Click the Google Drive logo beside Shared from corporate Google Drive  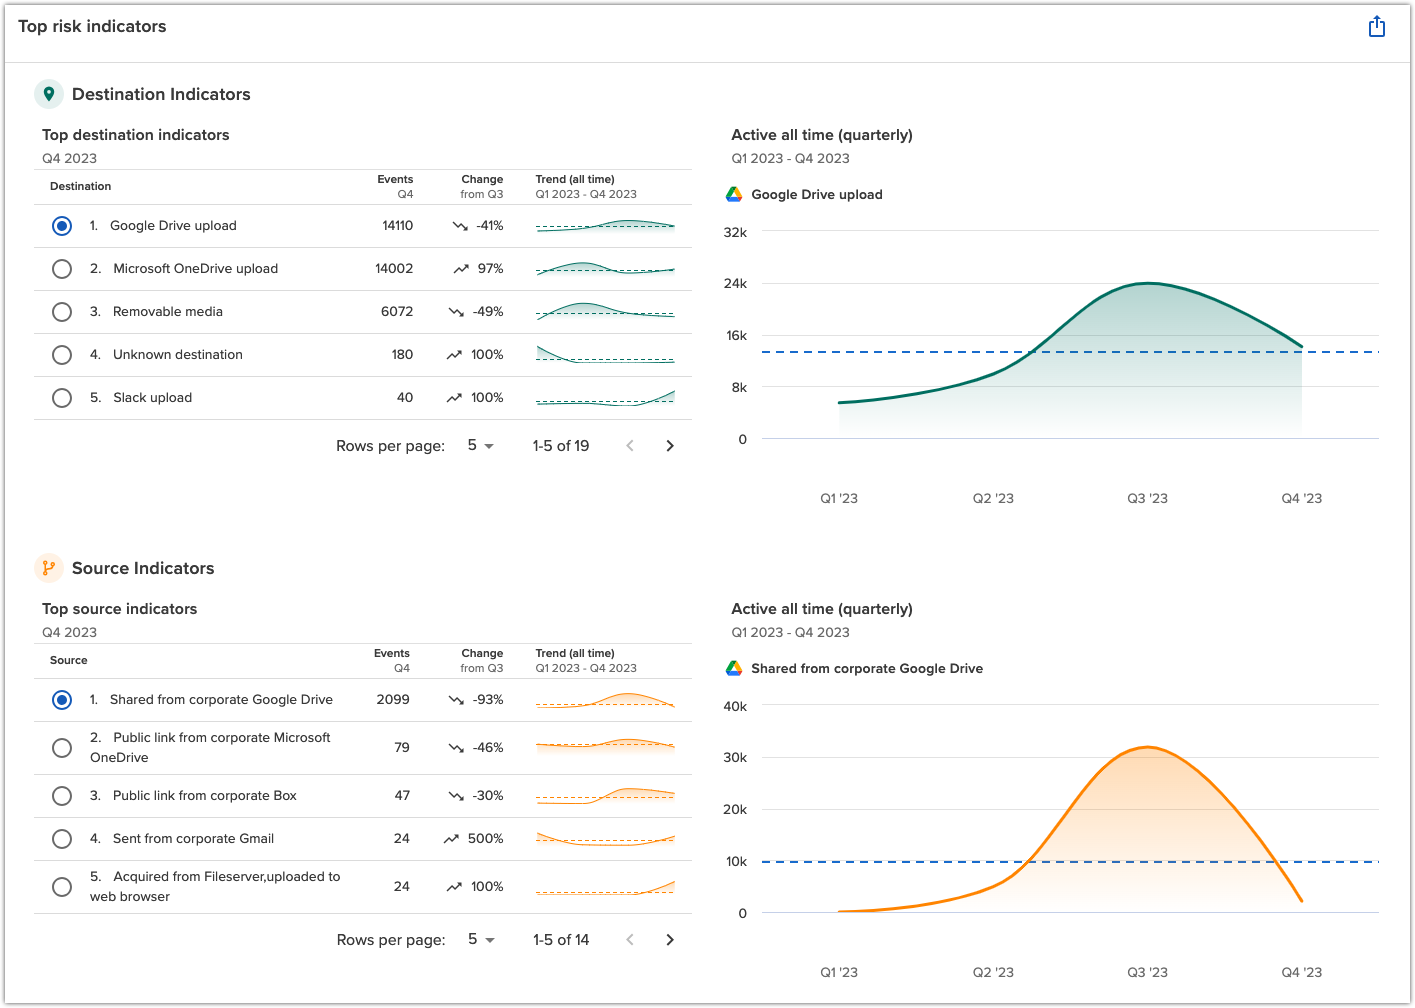coord(733,668)
